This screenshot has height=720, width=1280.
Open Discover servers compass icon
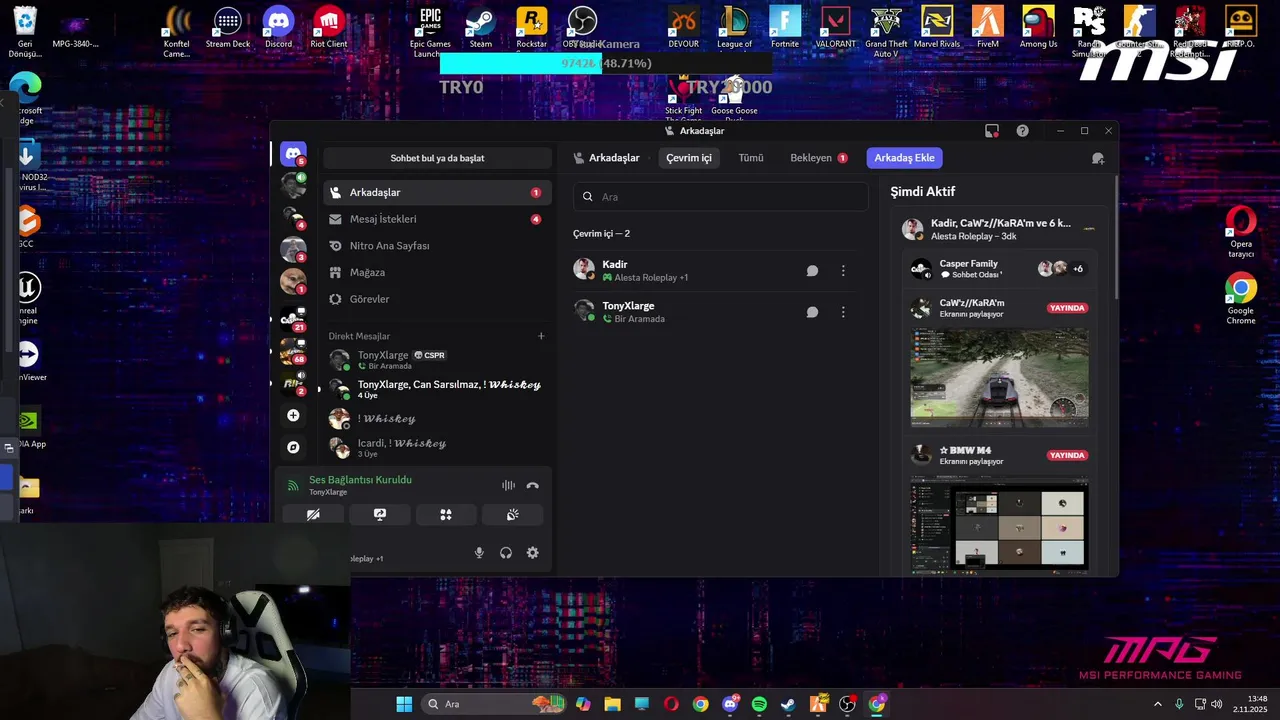293,447
